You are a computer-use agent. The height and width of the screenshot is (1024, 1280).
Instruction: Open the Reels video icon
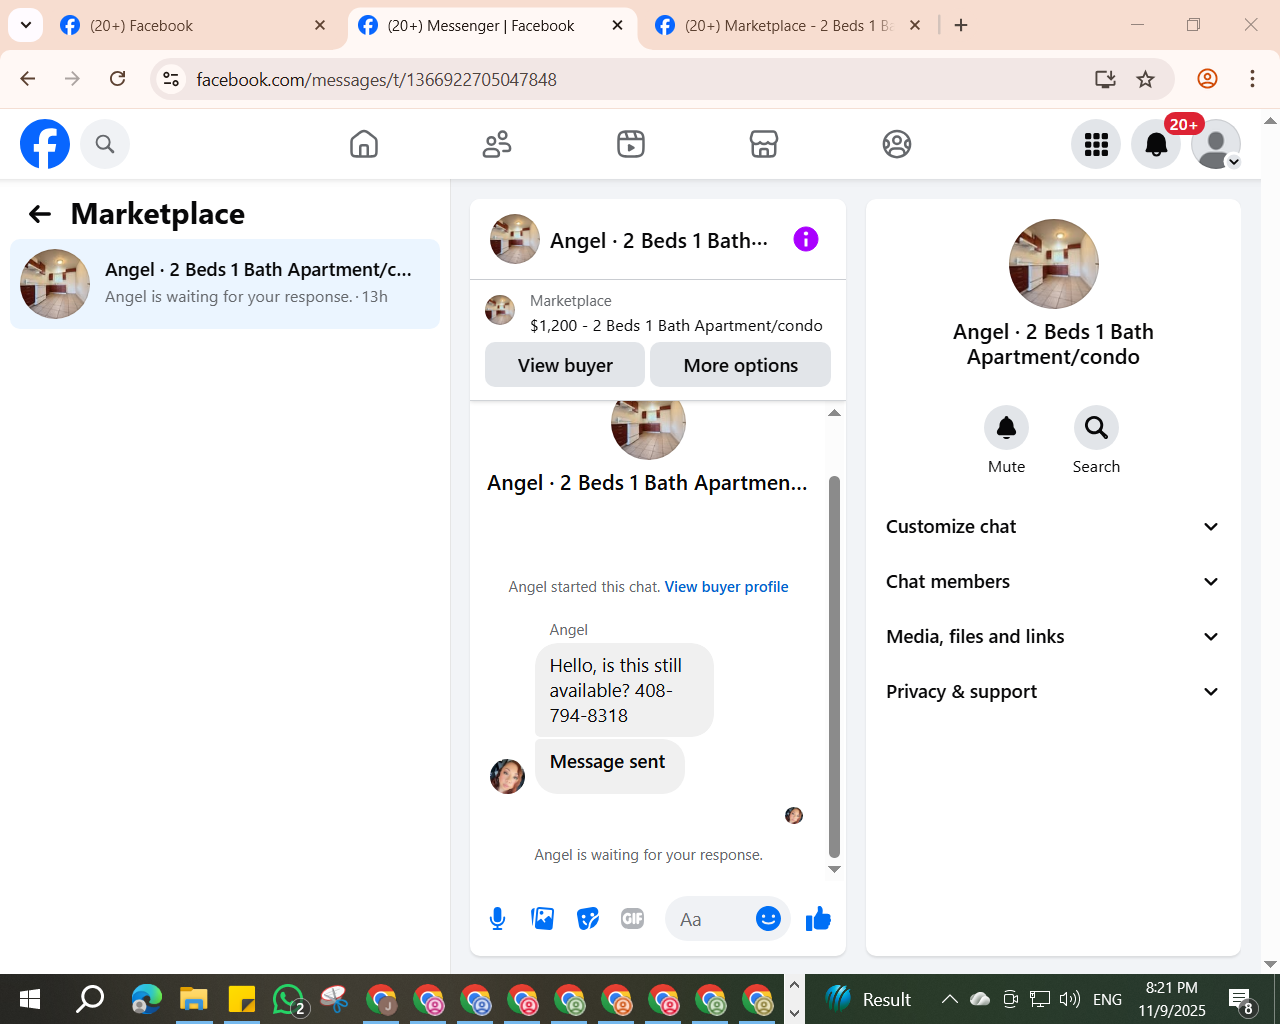click(631, 144)
